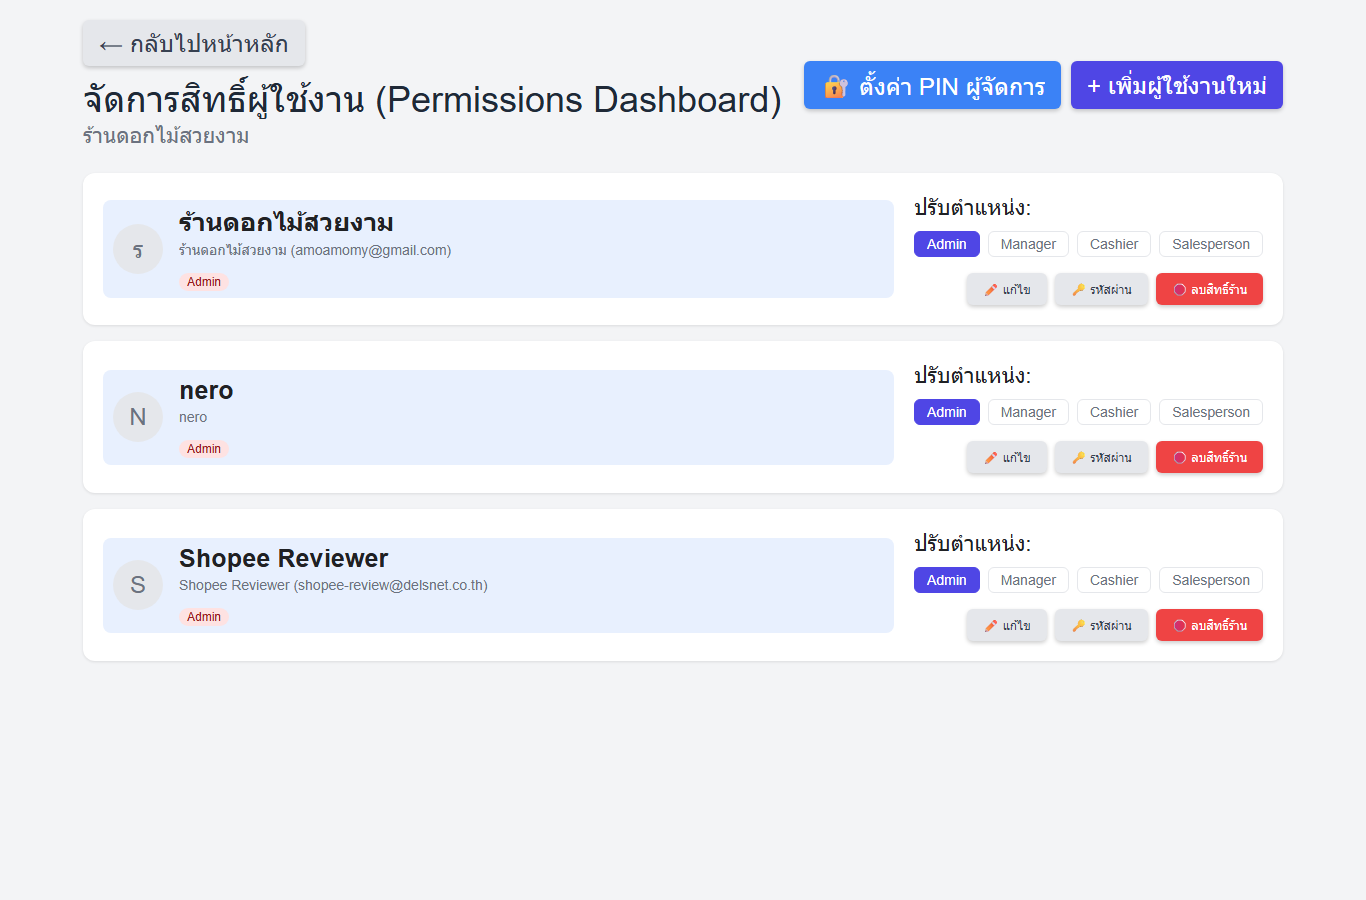Click the lock icon on PIN button

tap(836, 87)
